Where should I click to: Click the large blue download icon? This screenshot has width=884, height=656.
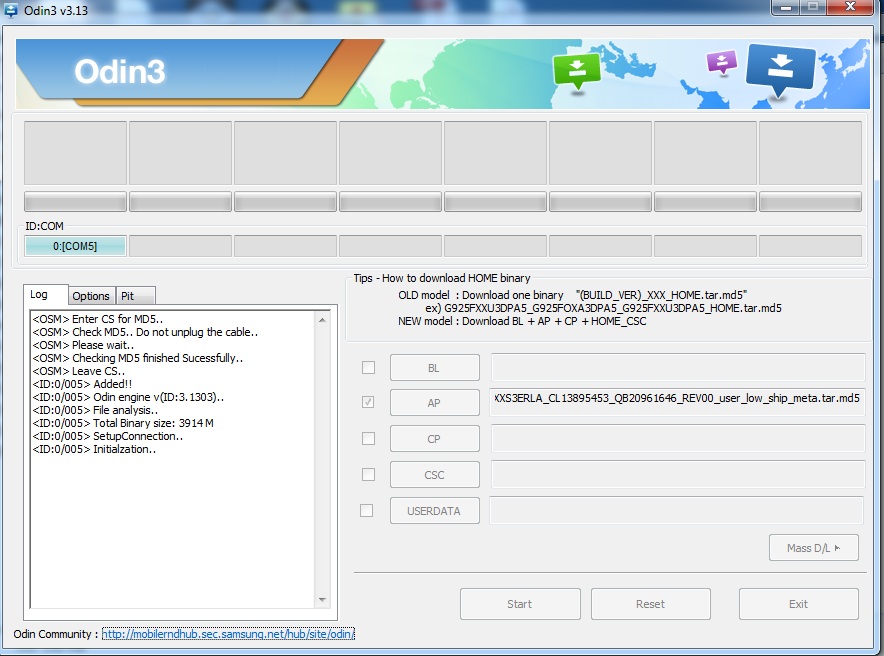(781, 68)
